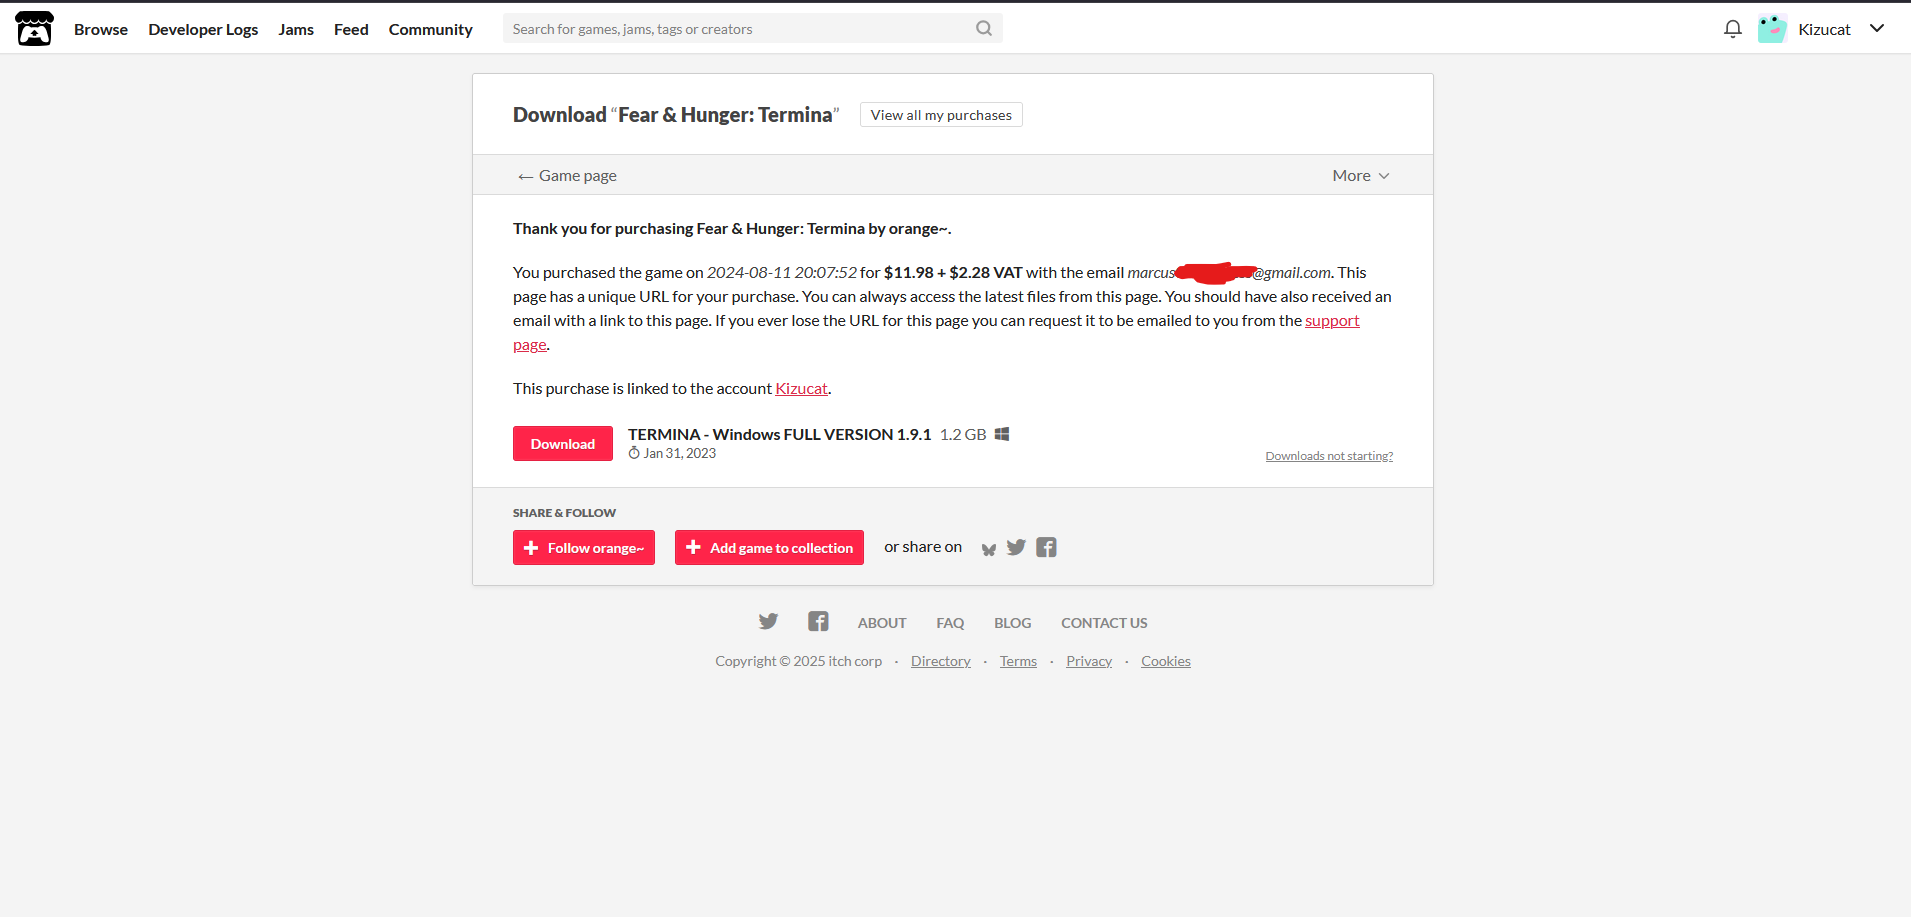Click the Download "Fear & Hunger: Termina" title
The height and width of the screenshot is (917, 1911).
[676, 115]
